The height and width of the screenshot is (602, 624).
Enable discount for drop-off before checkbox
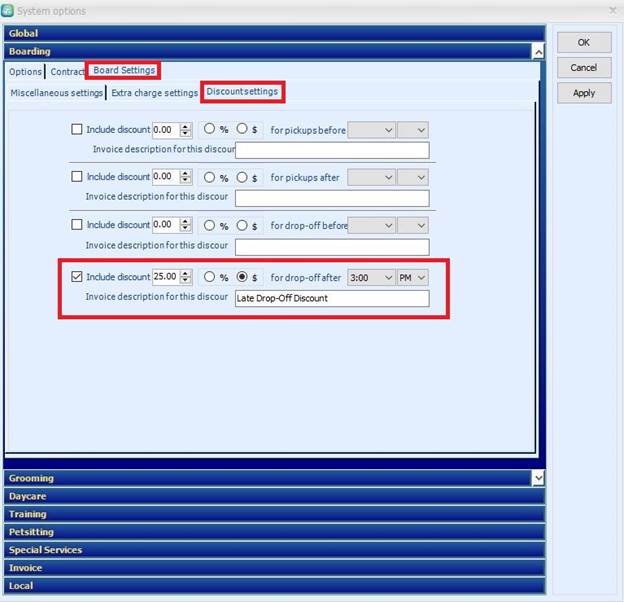point(76,224)
